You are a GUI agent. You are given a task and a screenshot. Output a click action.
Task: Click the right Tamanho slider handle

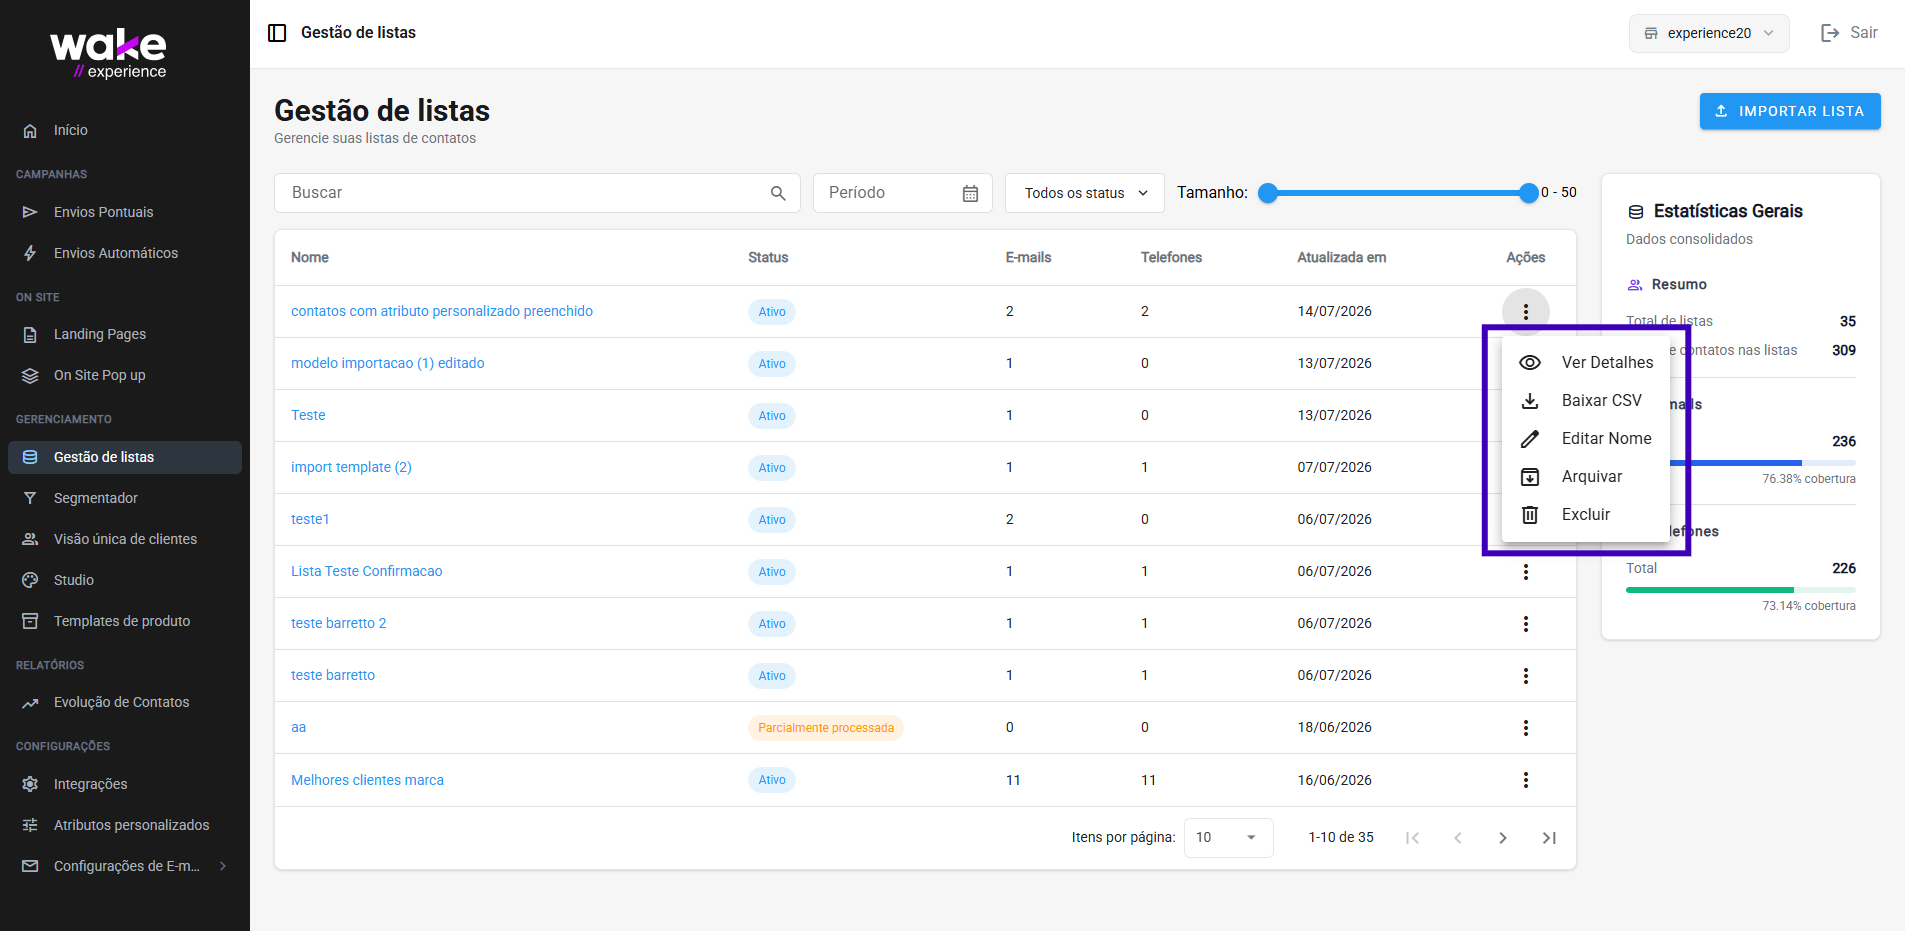[x=1529, y=193]
